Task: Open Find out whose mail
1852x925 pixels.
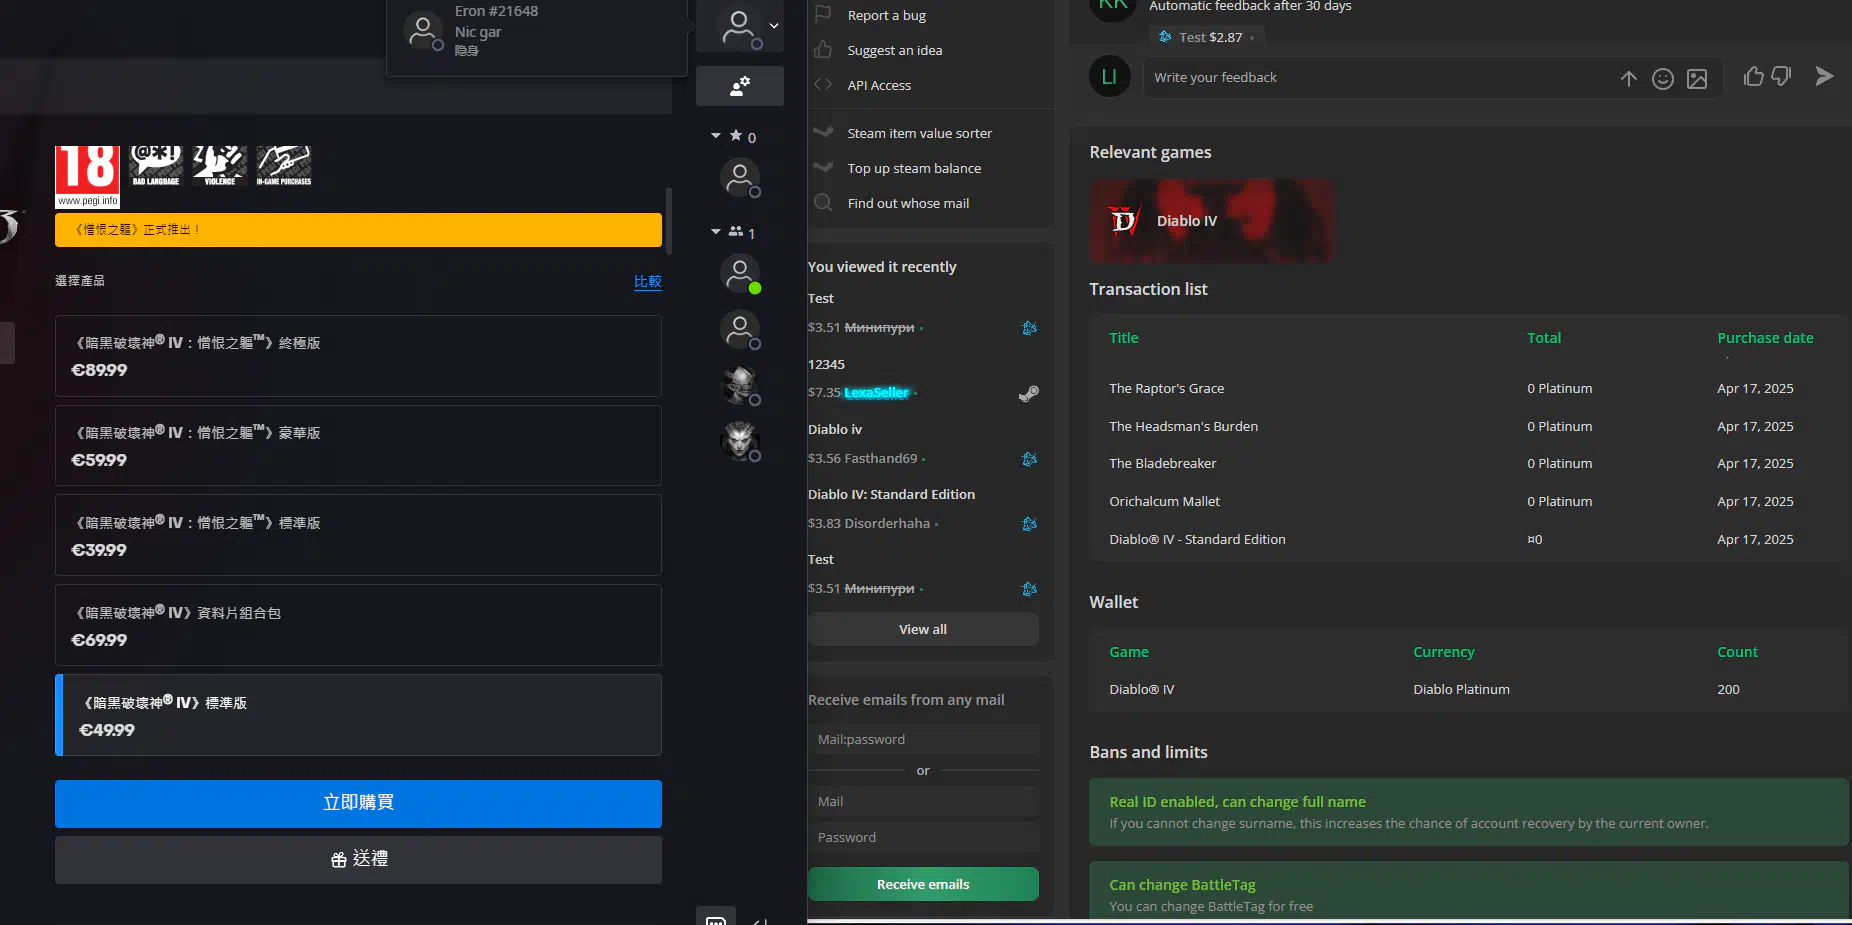Action: (x=908, y=203)
